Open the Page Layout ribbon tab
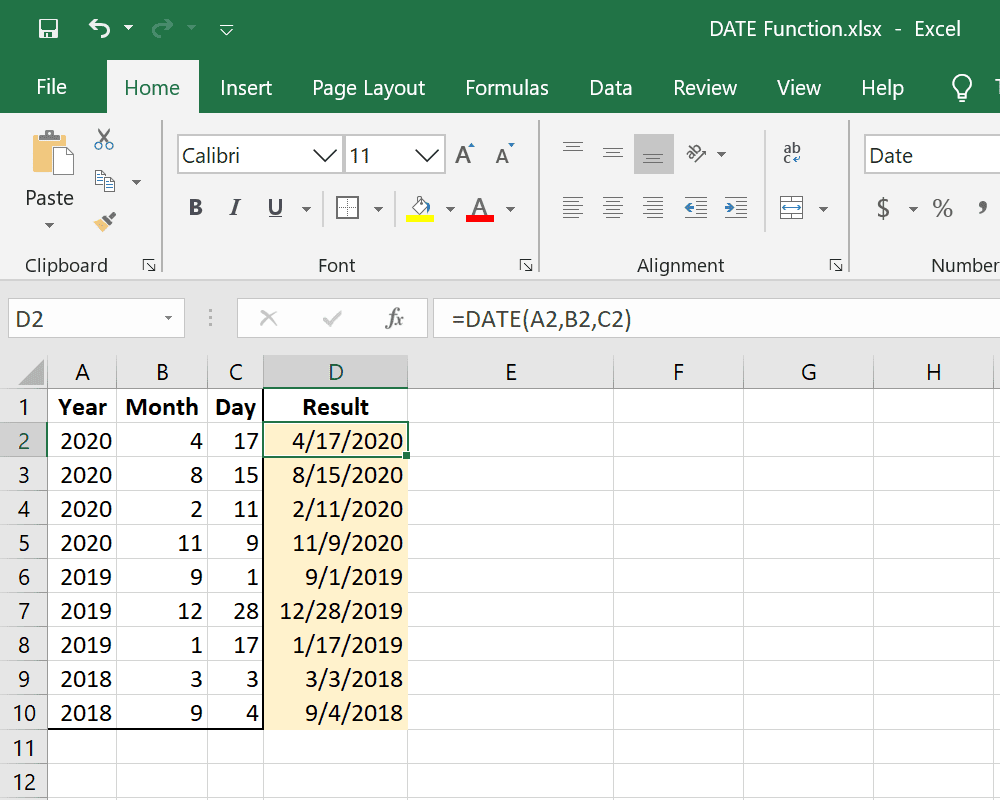1000x800 pixels. (x=369, y=87)
